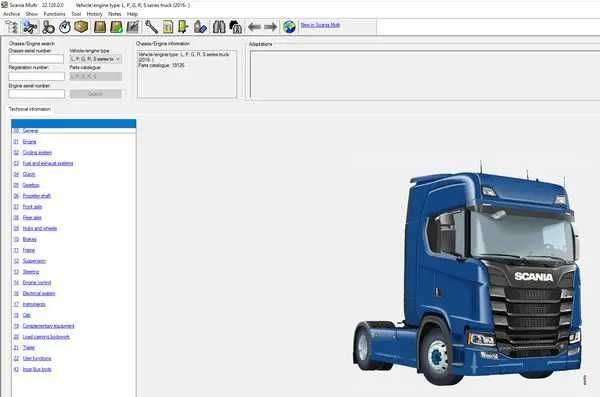Click the package with green checkmark icon
The width and height of the screenshot is (600, 397).
pos(116,27)
